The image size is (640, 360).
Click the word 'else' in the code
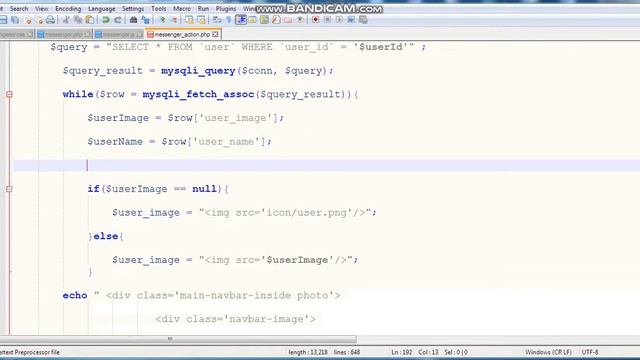(106, 236)
